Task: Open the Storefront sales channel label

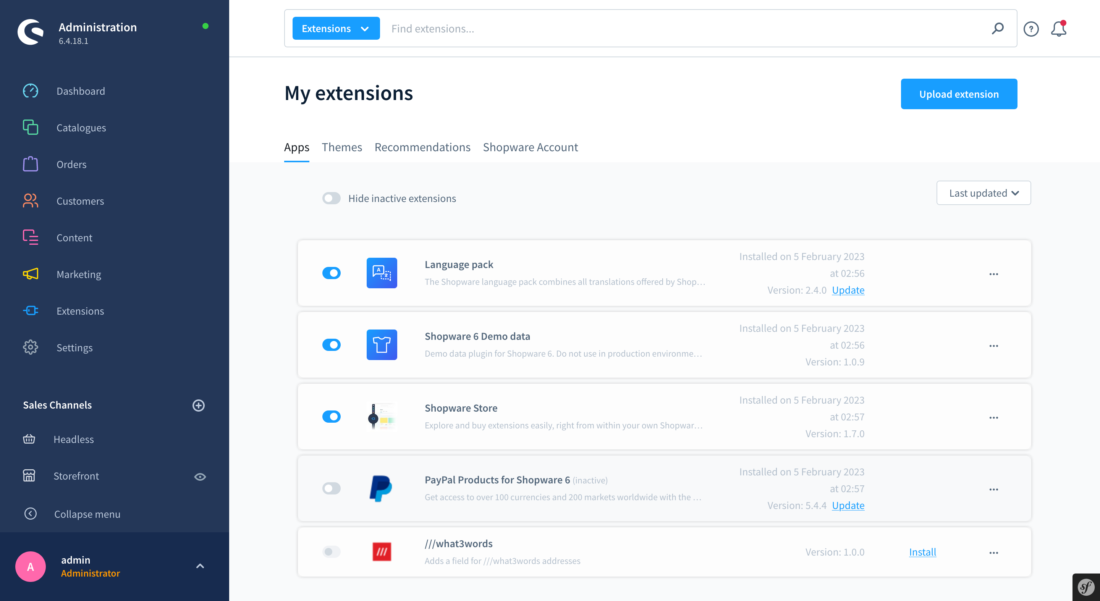Action: click(76, 476)
